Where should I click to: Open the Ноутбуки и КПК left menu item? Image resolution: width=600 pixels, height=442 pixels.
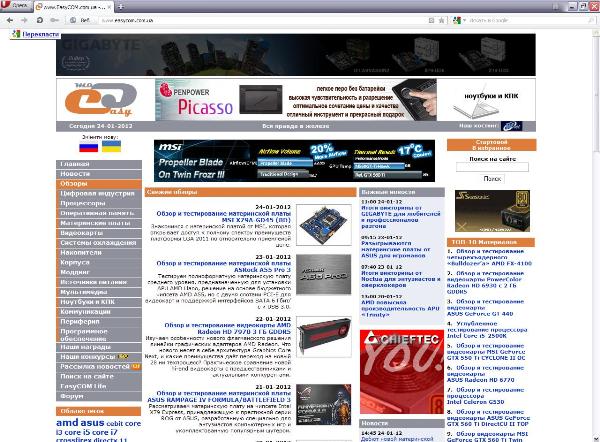tap(99, 302)
